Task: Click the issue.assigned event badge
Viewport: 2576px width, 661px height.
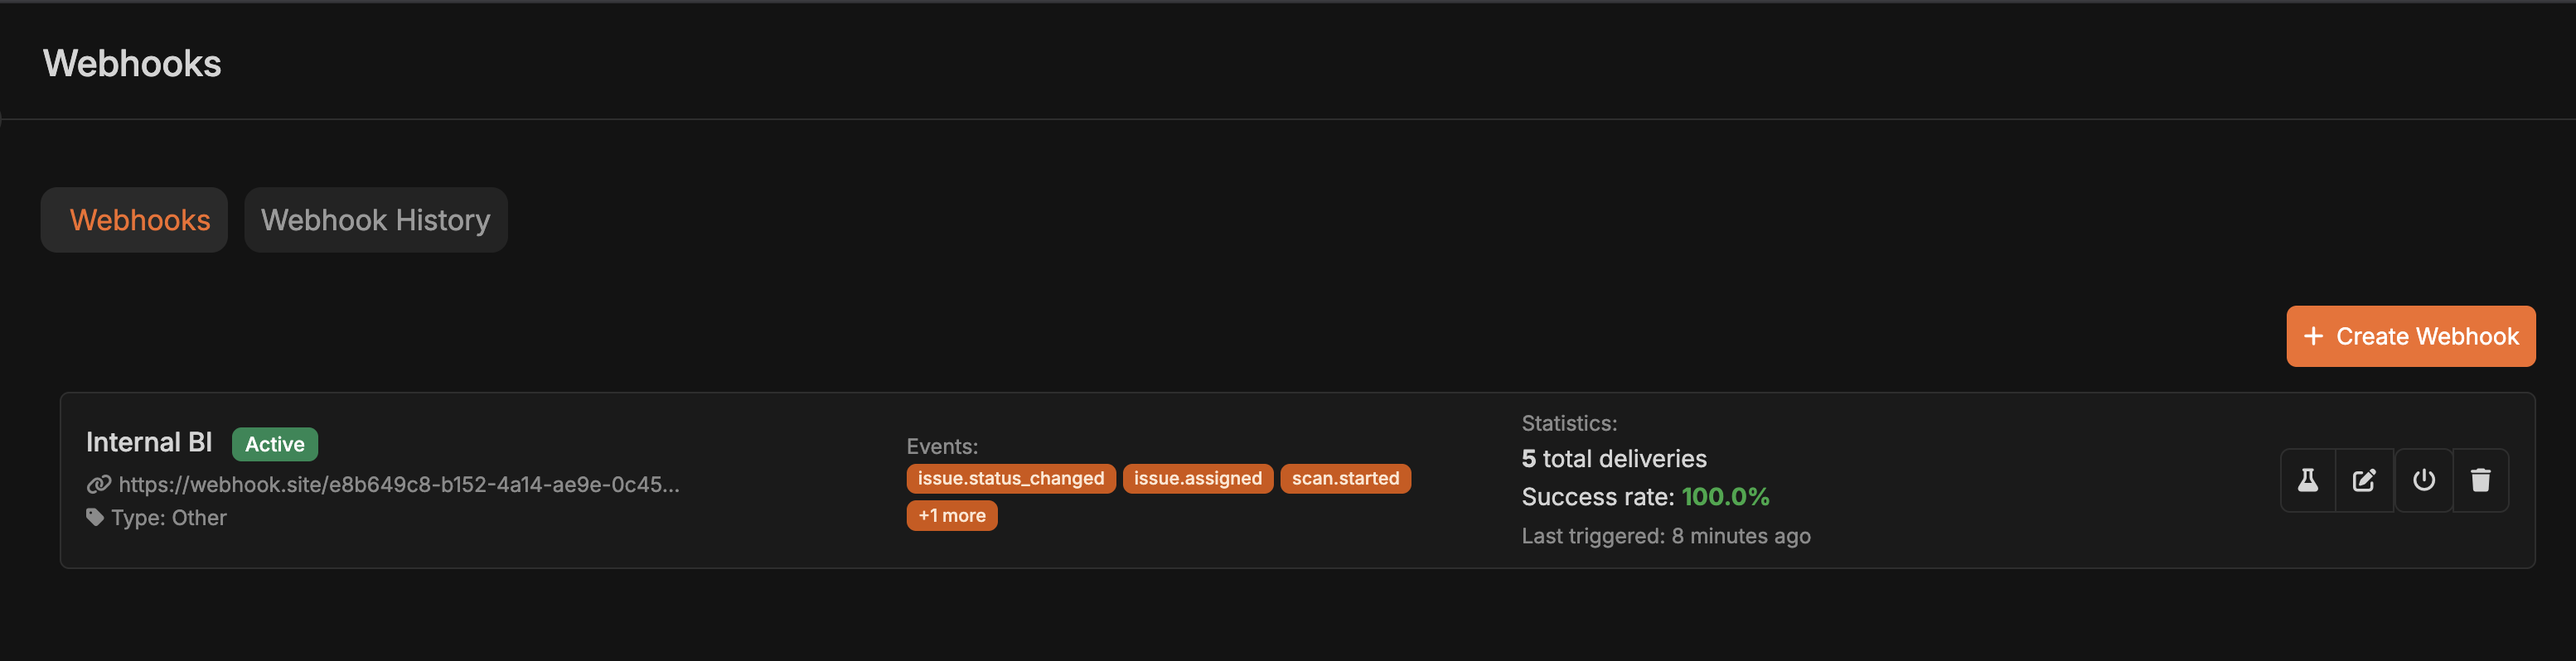Action: point(1197,478)
